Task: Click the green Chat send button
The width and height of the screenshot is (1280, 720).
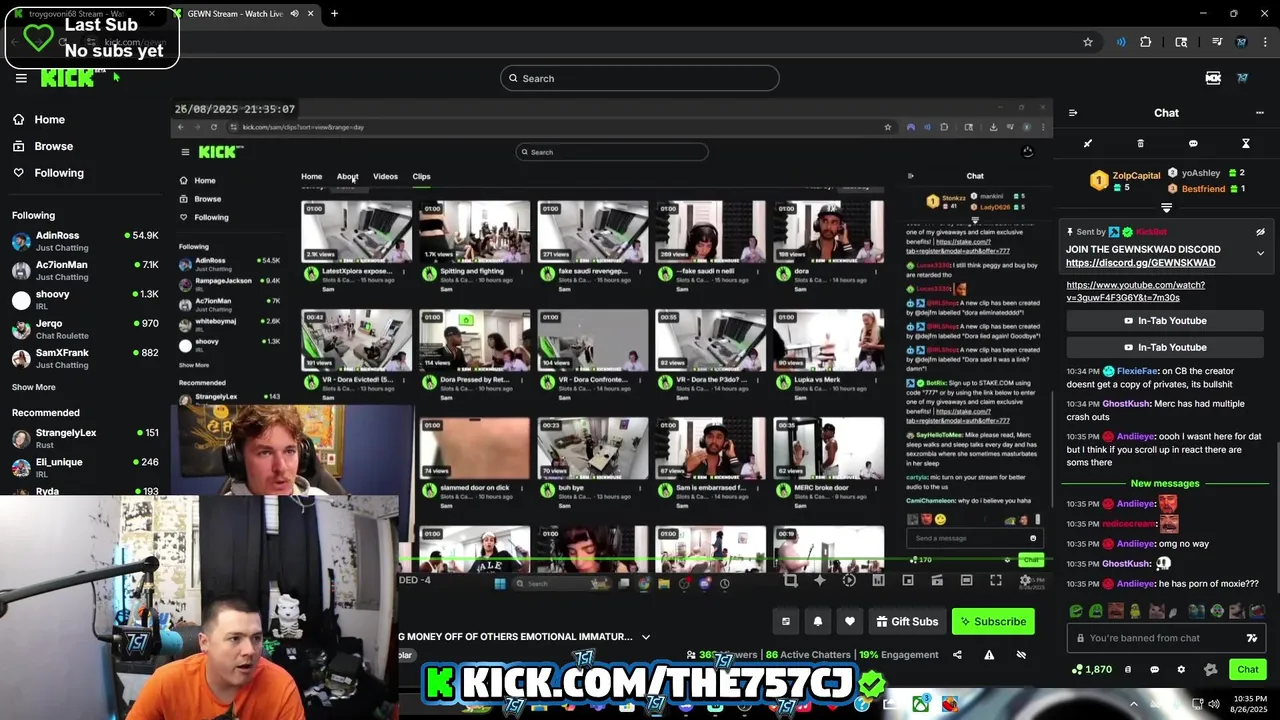Action: [x=1248, y=669]
